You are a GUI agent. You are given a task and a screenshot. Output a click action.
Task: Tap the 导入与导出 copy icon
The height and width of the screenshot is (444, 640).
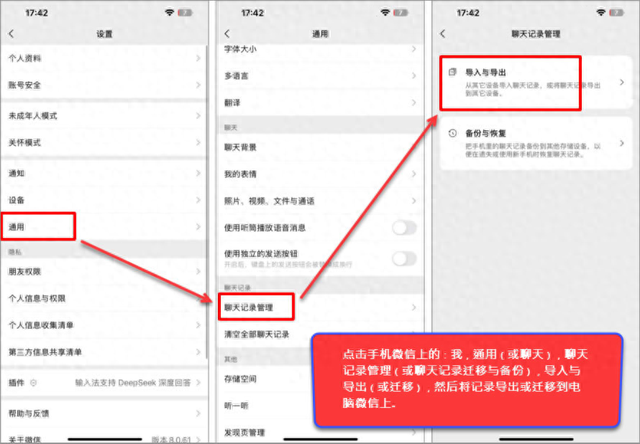coord(452,72)
